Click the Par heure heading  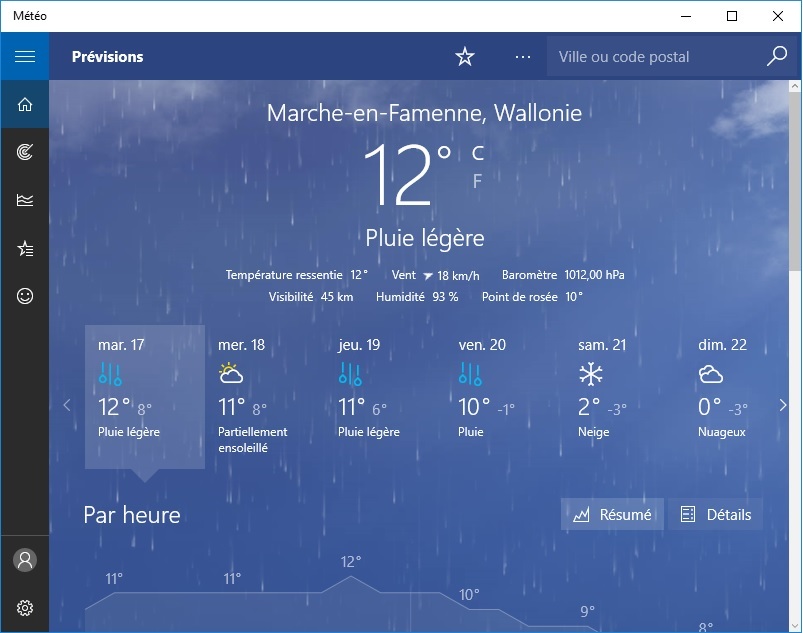point(132,515)
